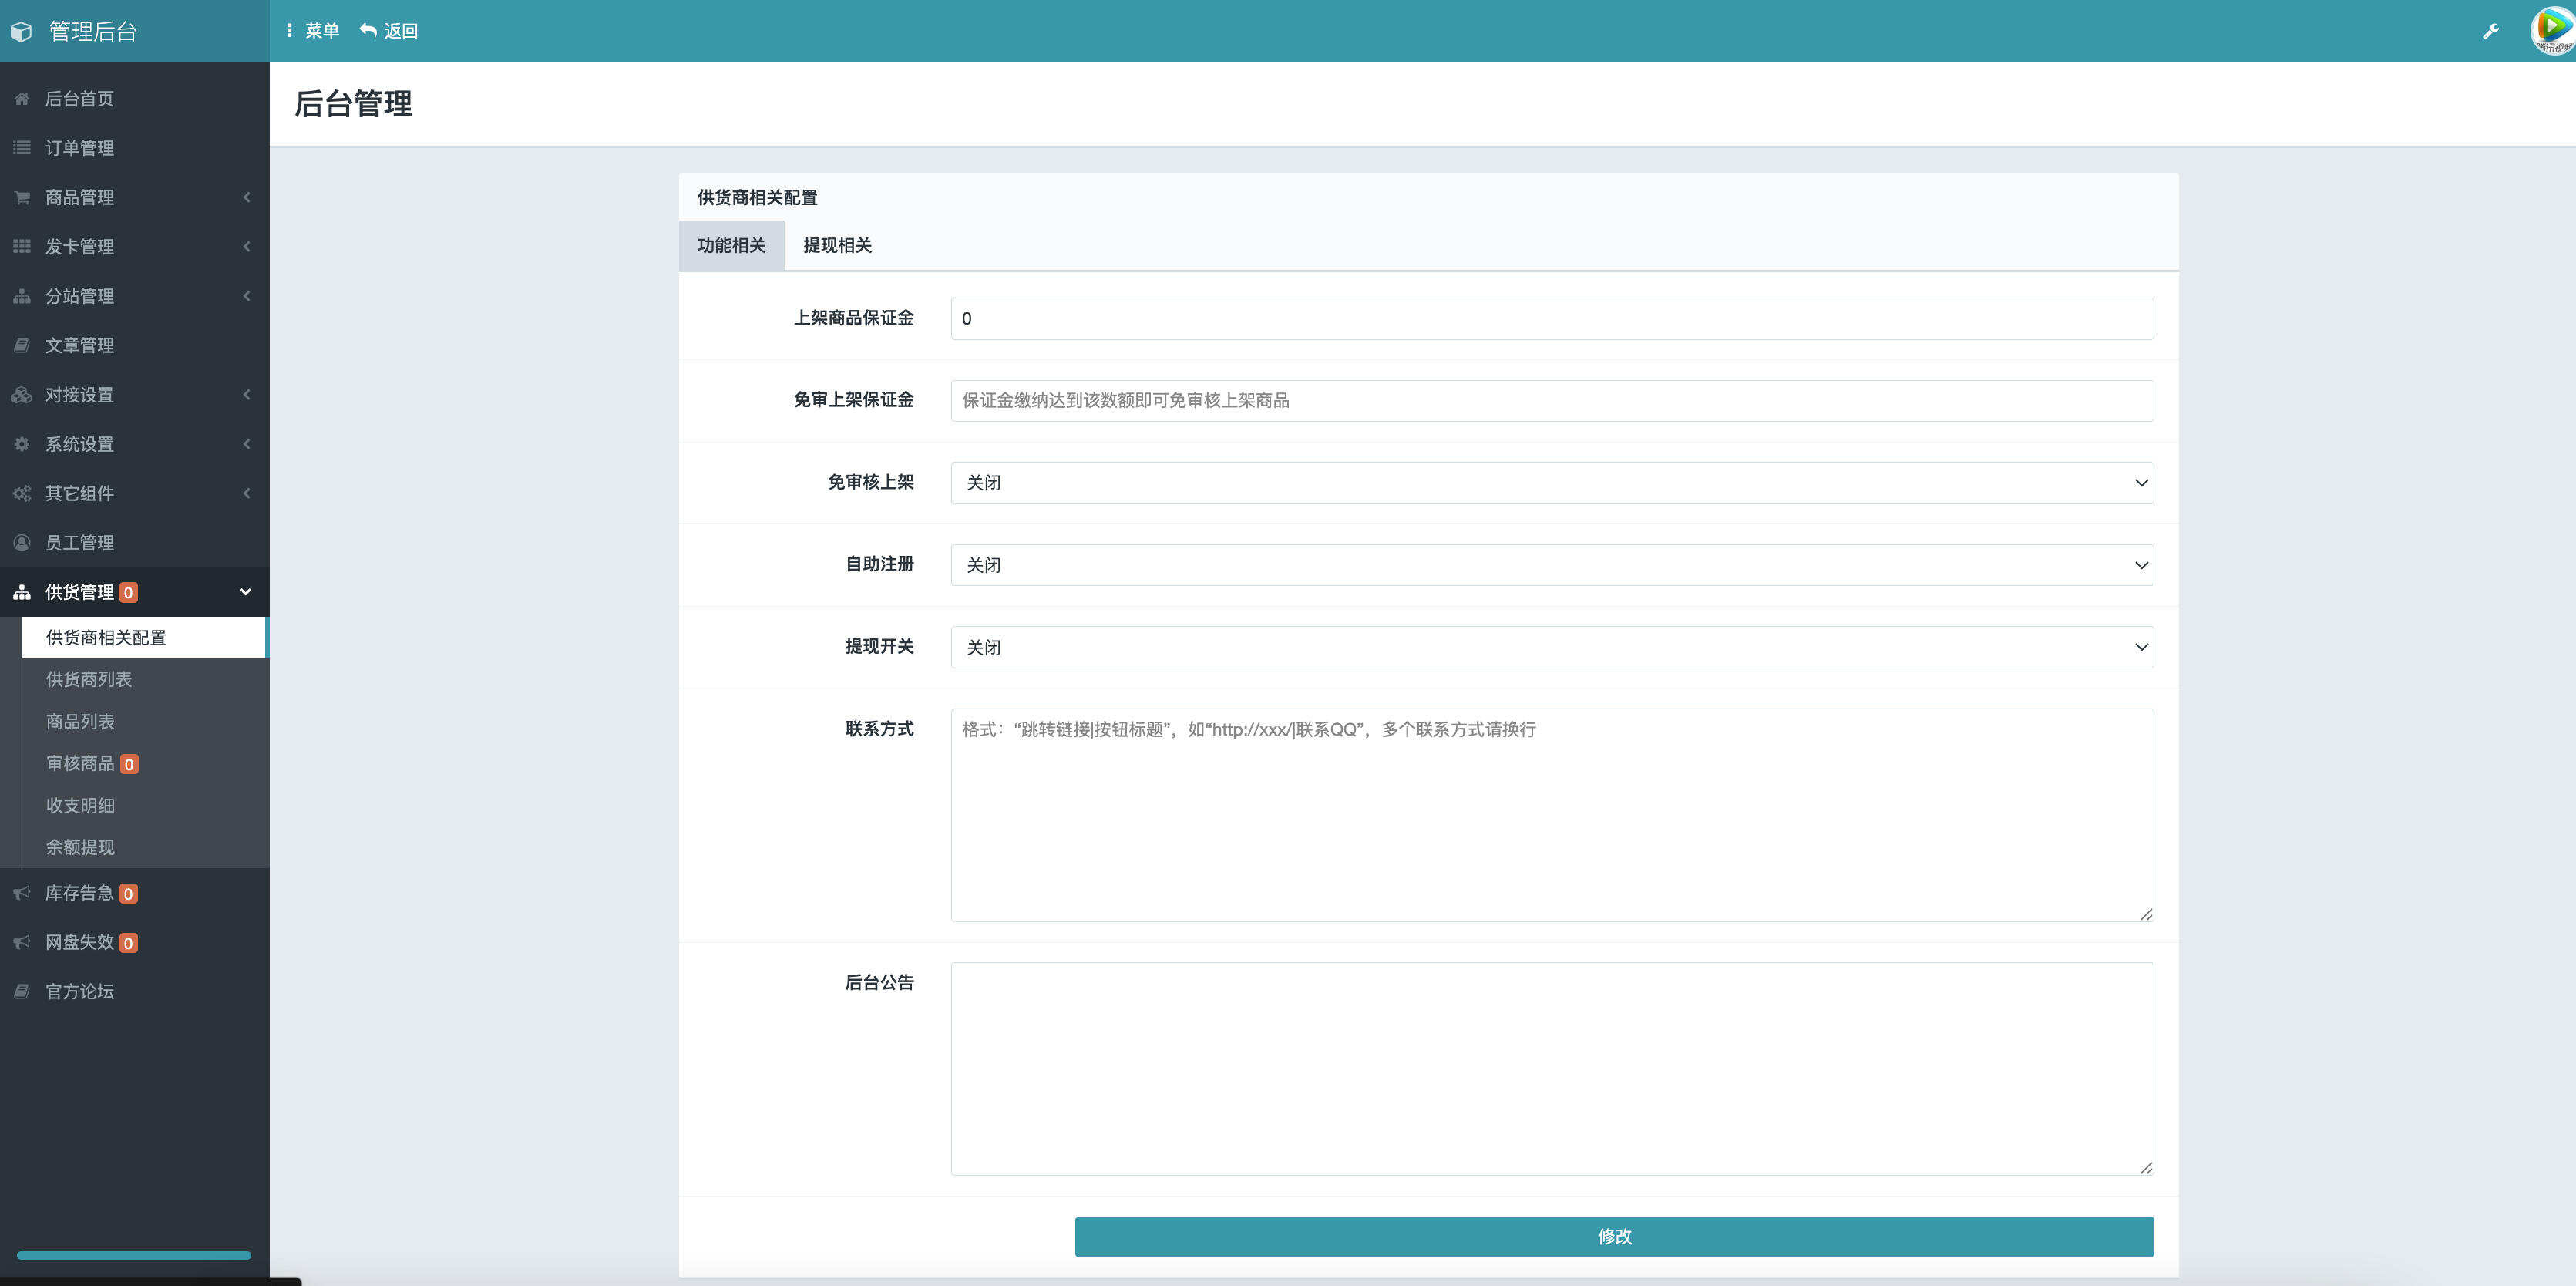Click the sidebar horizontal scrollbar at bottom
The width and height of the screenshot is (2576, 1286).
[x=133, y=1255]
